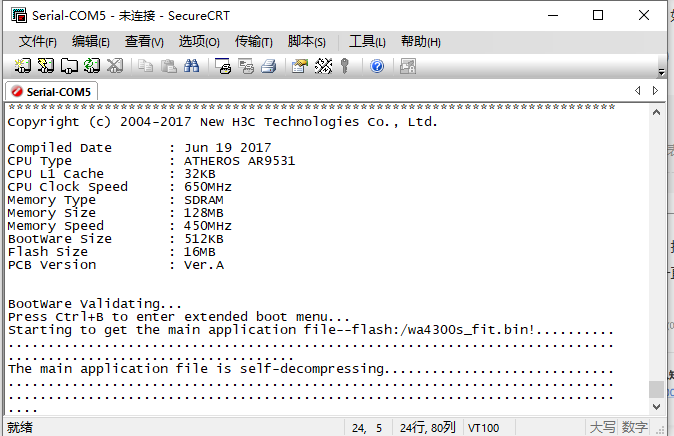674x436 pixels.
Task: Open the 工具(L) menu
Action: click(367, 42)
